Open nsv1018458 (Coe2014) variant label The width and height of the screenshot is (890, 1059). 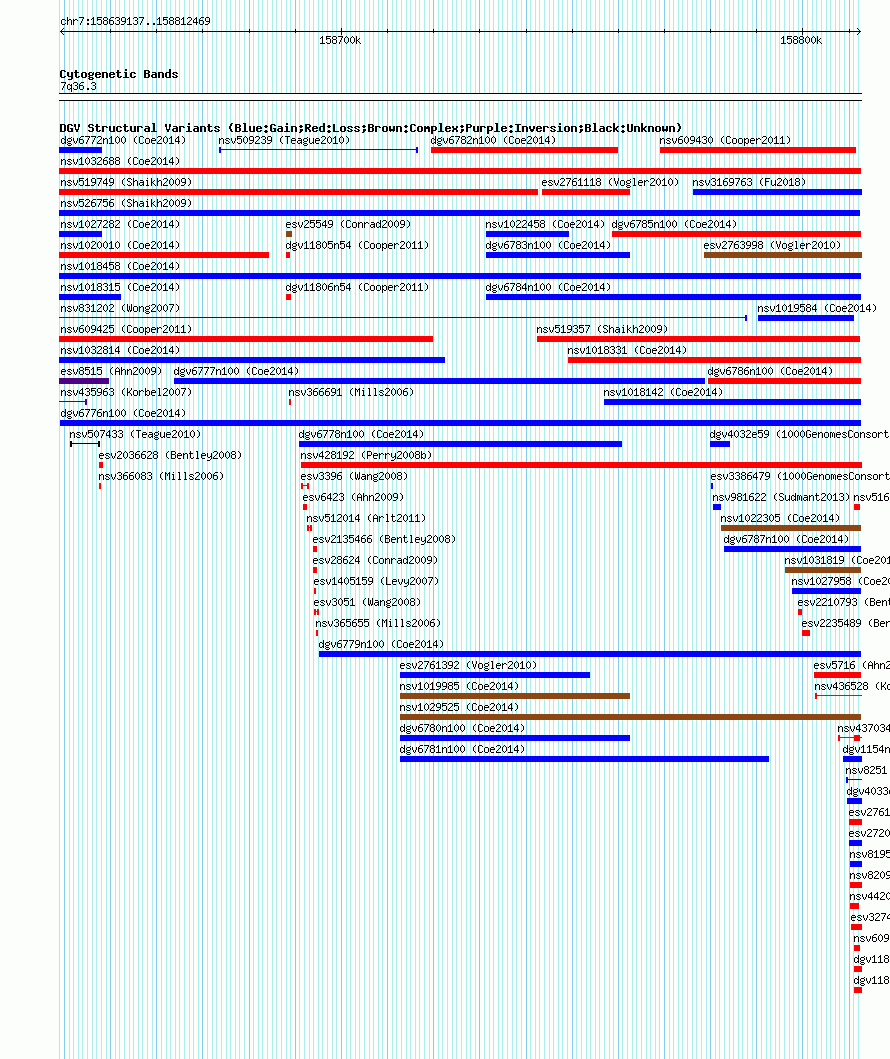coord(120,266)
